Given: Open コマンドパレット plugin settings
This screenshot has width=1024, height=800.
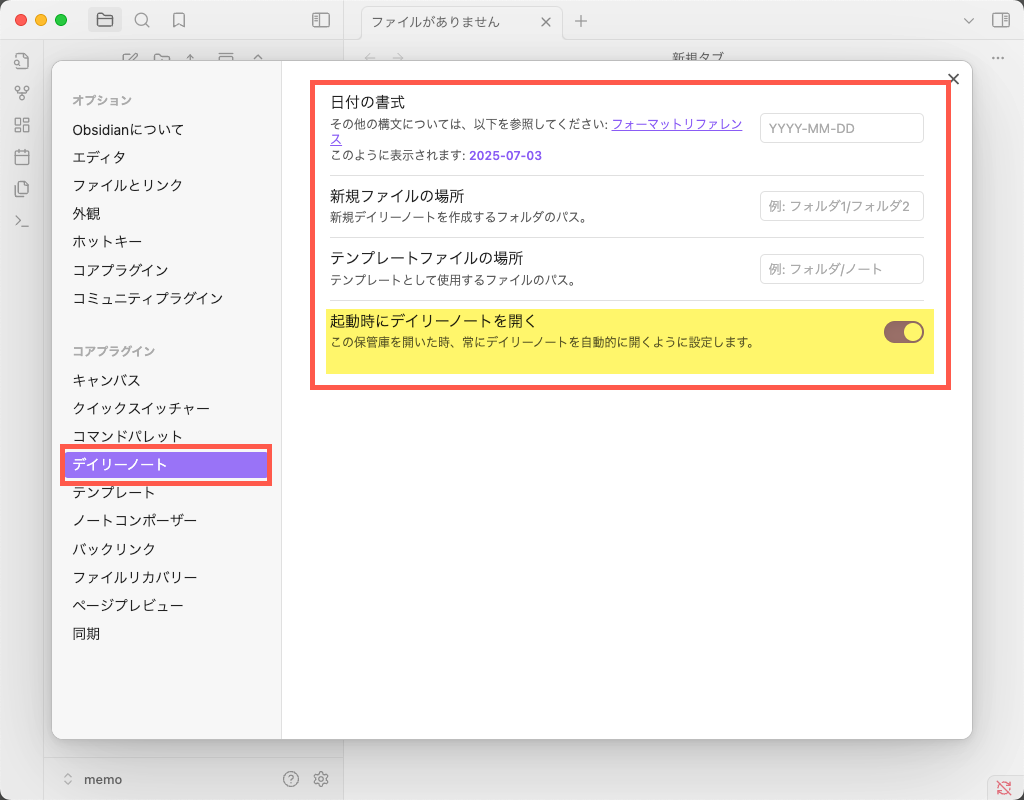Looking at the screenshot, I should [127, 436].
